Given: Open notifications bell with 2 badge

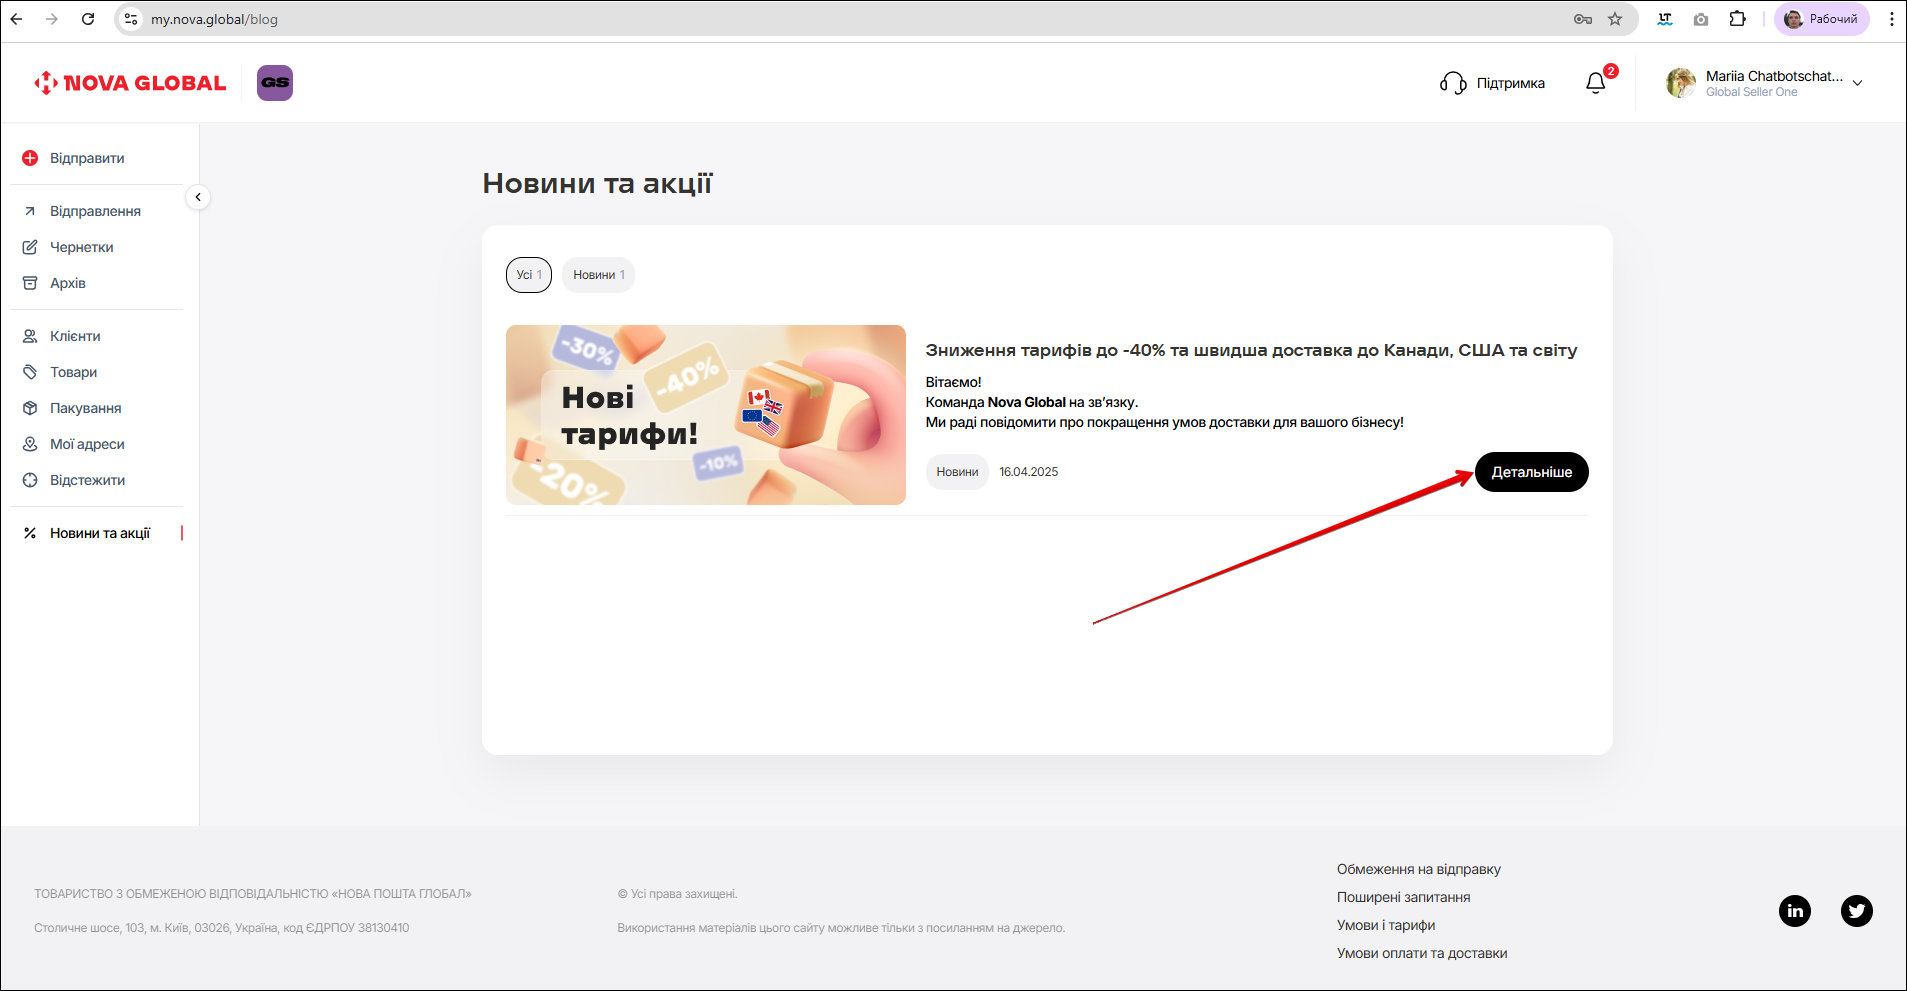Looking at the screenshot, I should tap(1596, 83).
